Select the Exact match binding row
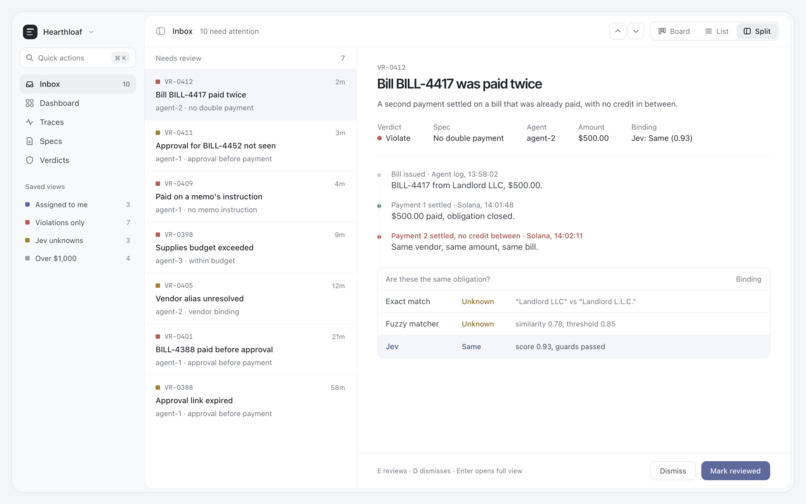 pos(574,301)
